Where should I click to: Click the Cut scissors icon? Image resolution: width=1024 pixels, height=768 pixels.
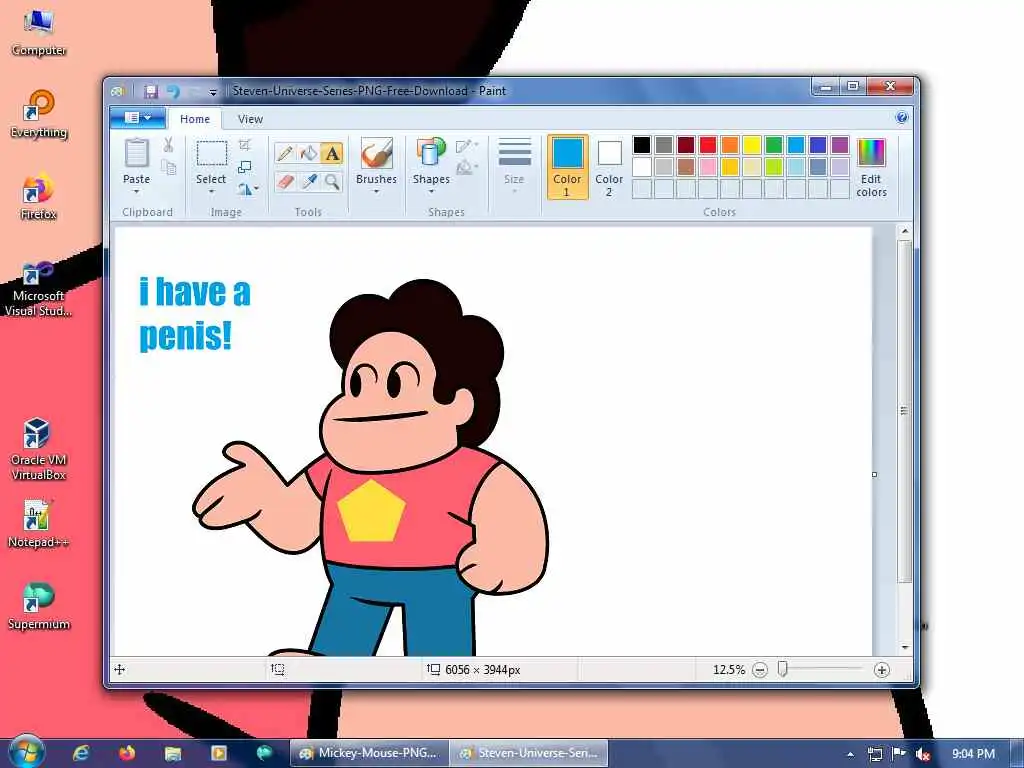pos(168,145)
